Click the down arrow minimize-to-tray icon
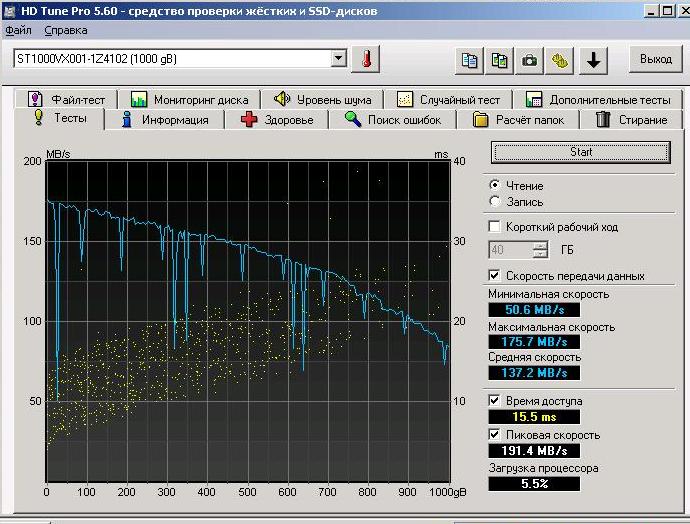Image resolution: width=690 pixels, height=524 pixels. pos(594,60)
